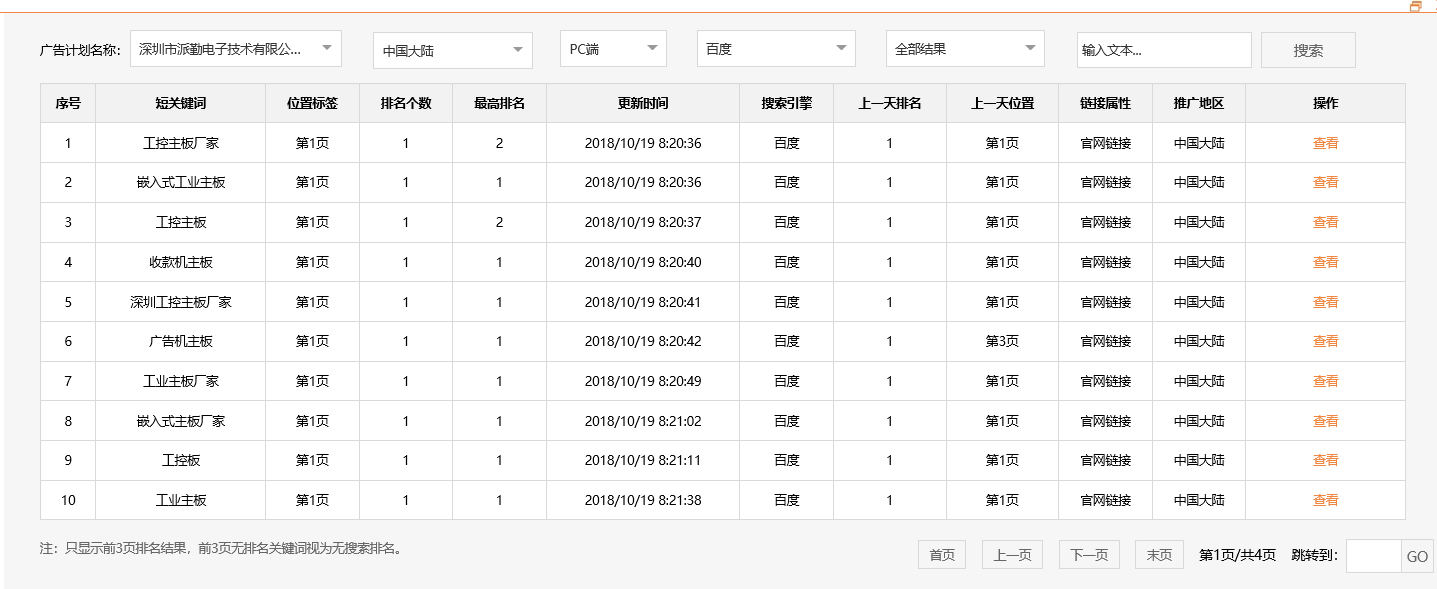Open the 百度 search engine dropdown
This screenshot has width=1437, height=589.
[x=776, y=48]
